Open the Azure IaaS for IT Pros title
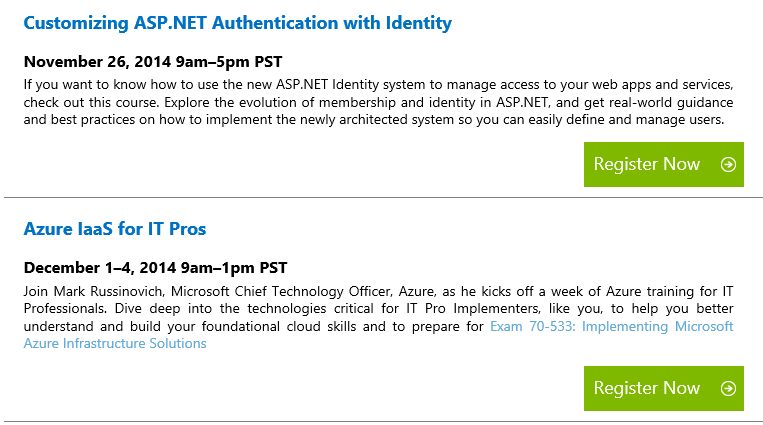This screenshot has width=763, height=425. pos(115,229)
